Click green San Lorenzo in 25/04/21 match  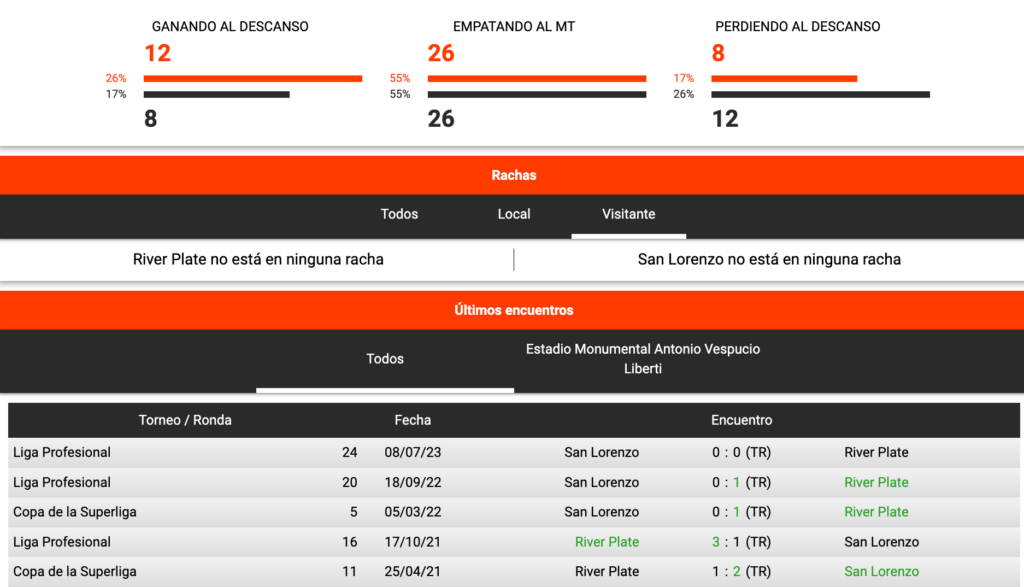click(881, 572)
